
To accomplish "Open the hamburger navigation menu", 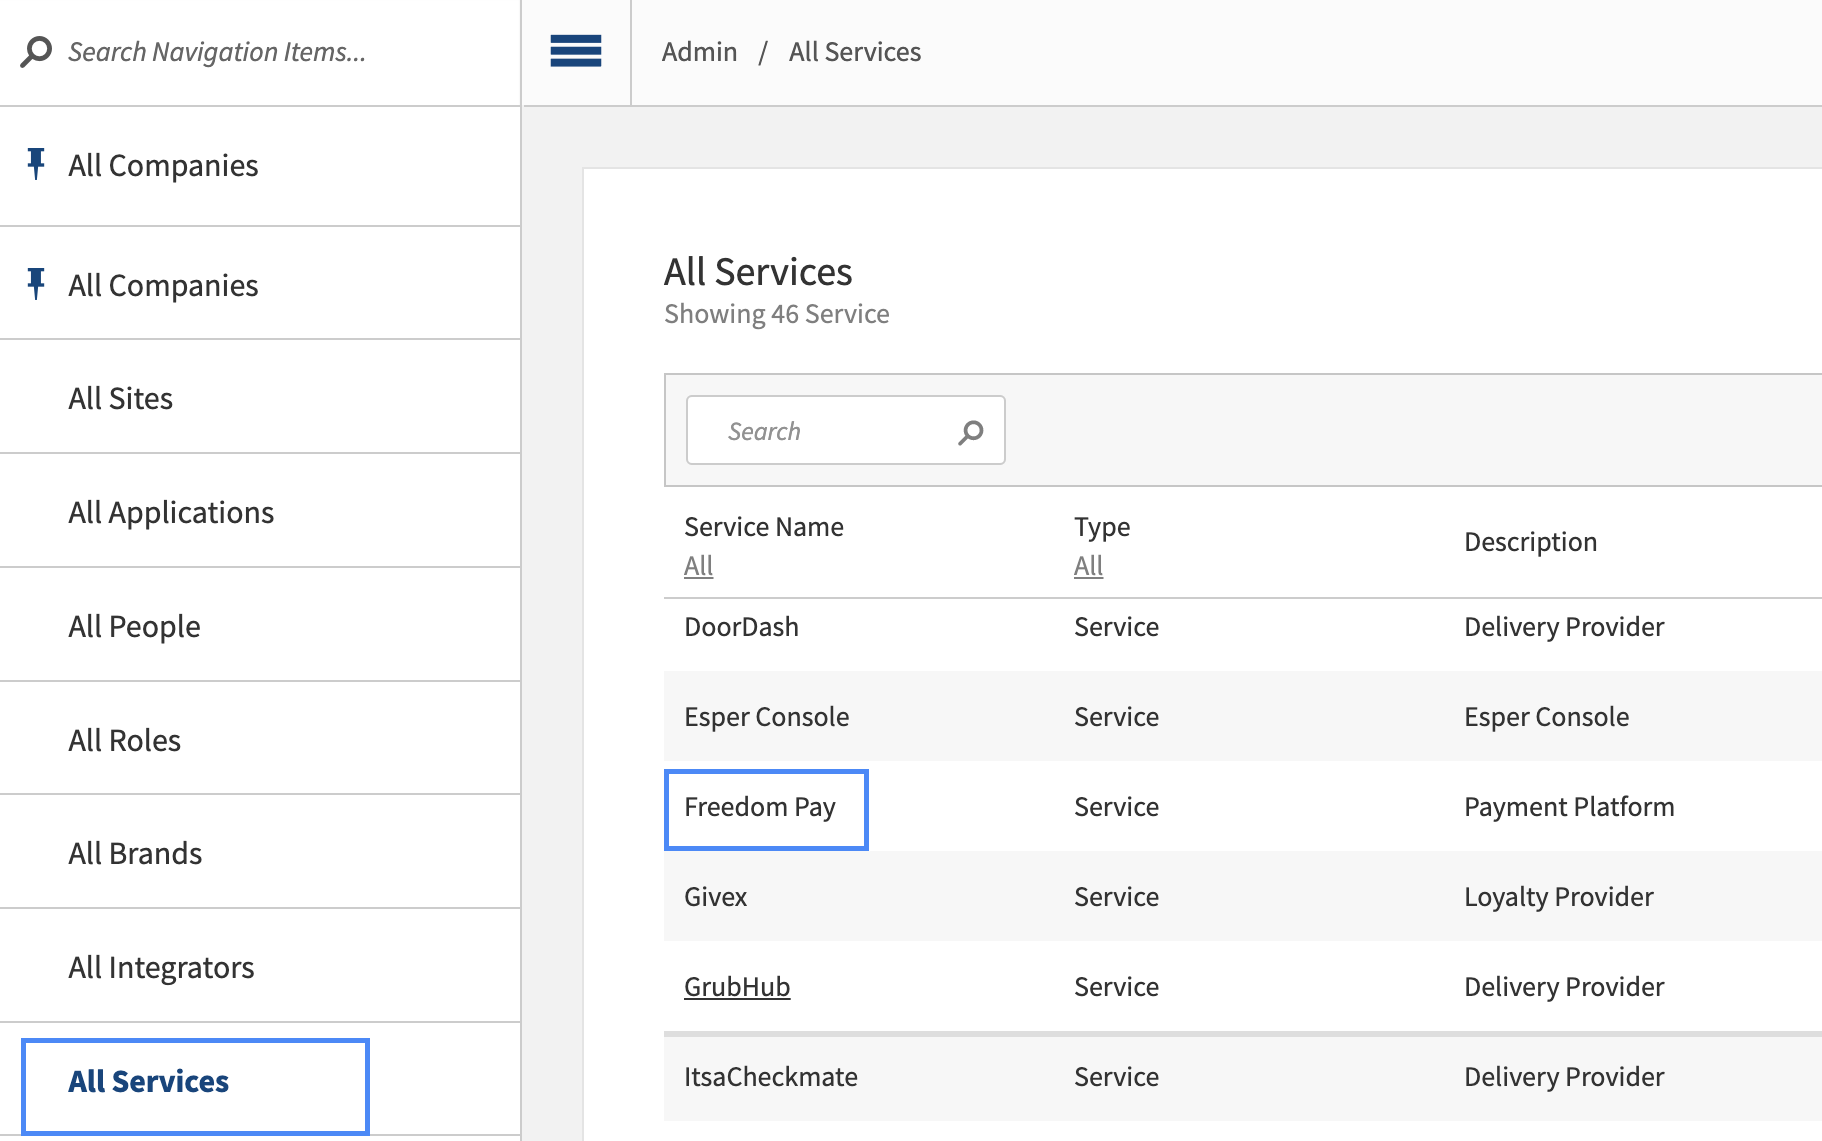I will pos(575,51).
